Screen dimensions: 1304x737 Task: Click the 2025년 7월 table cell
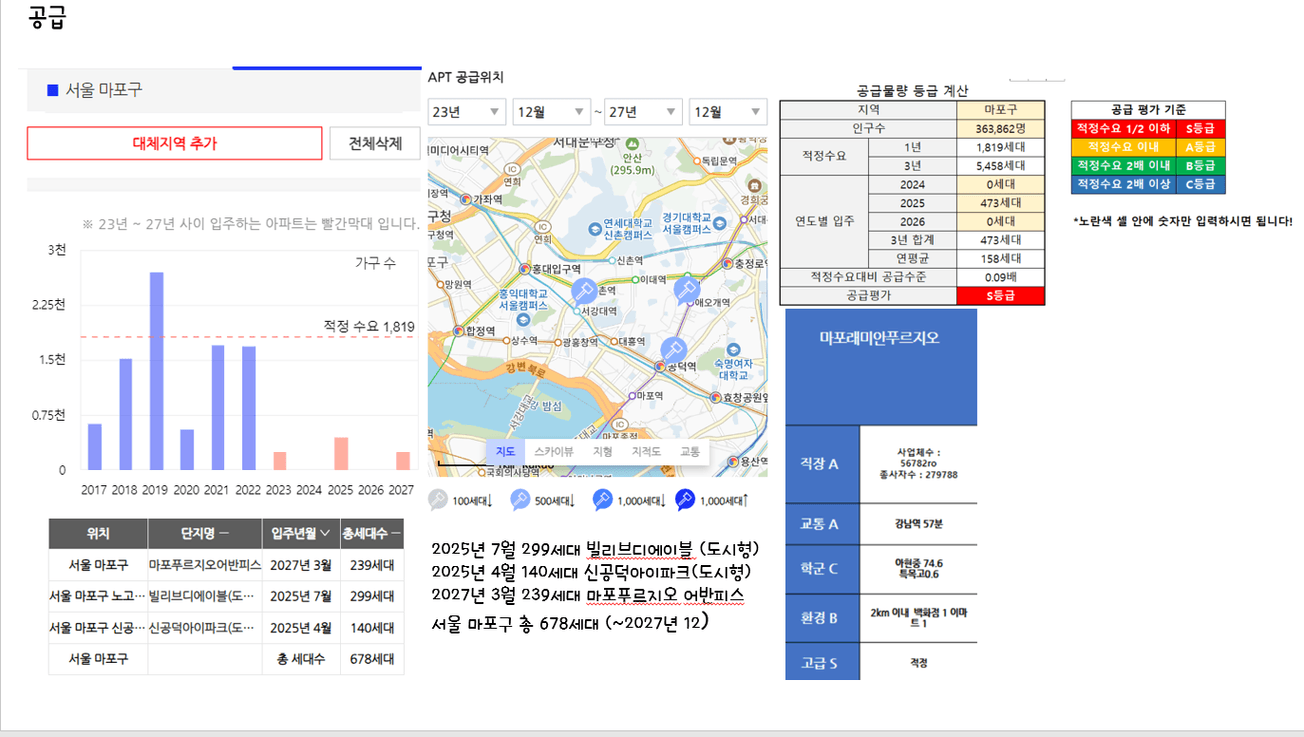coord(301,597)
